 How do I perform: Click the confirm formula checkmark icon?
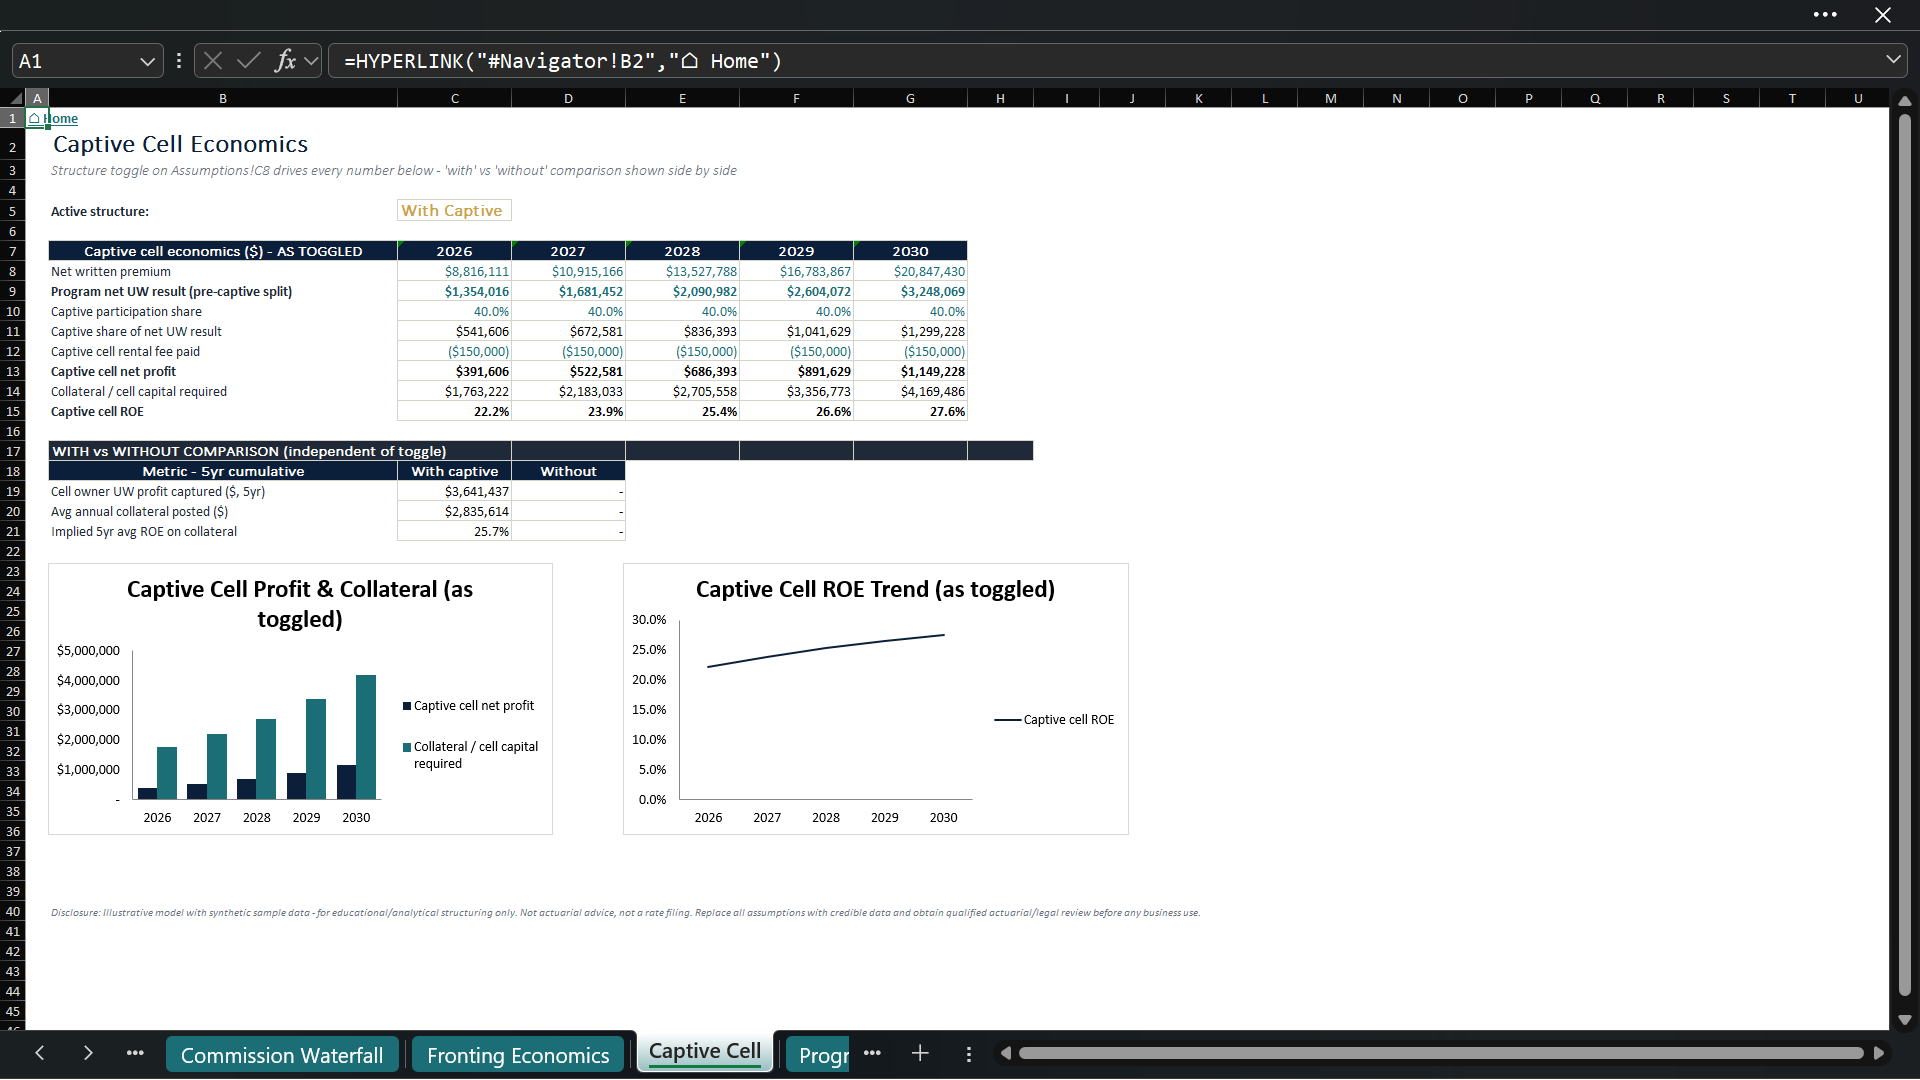click(x=249, y=61)
